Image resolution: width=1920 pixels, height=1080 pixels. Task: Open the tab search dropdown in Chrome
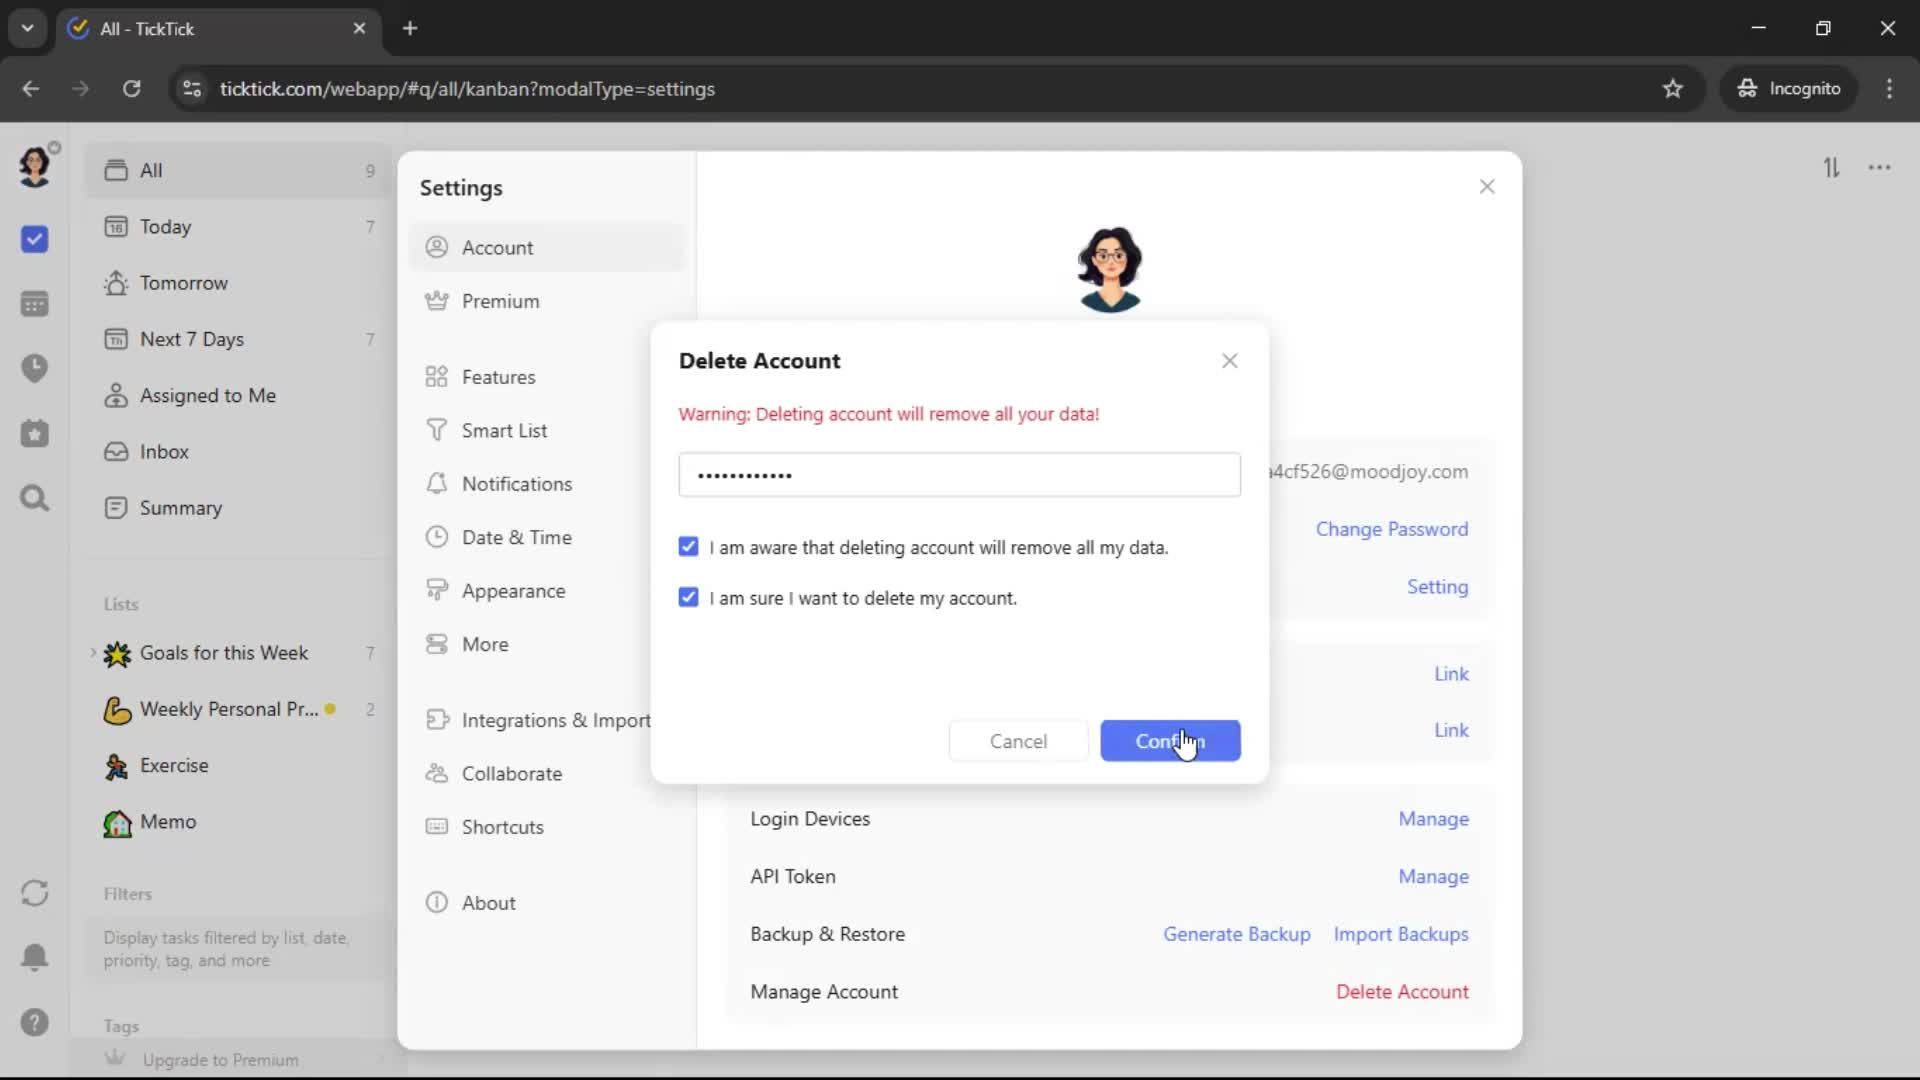coord(27,28)
